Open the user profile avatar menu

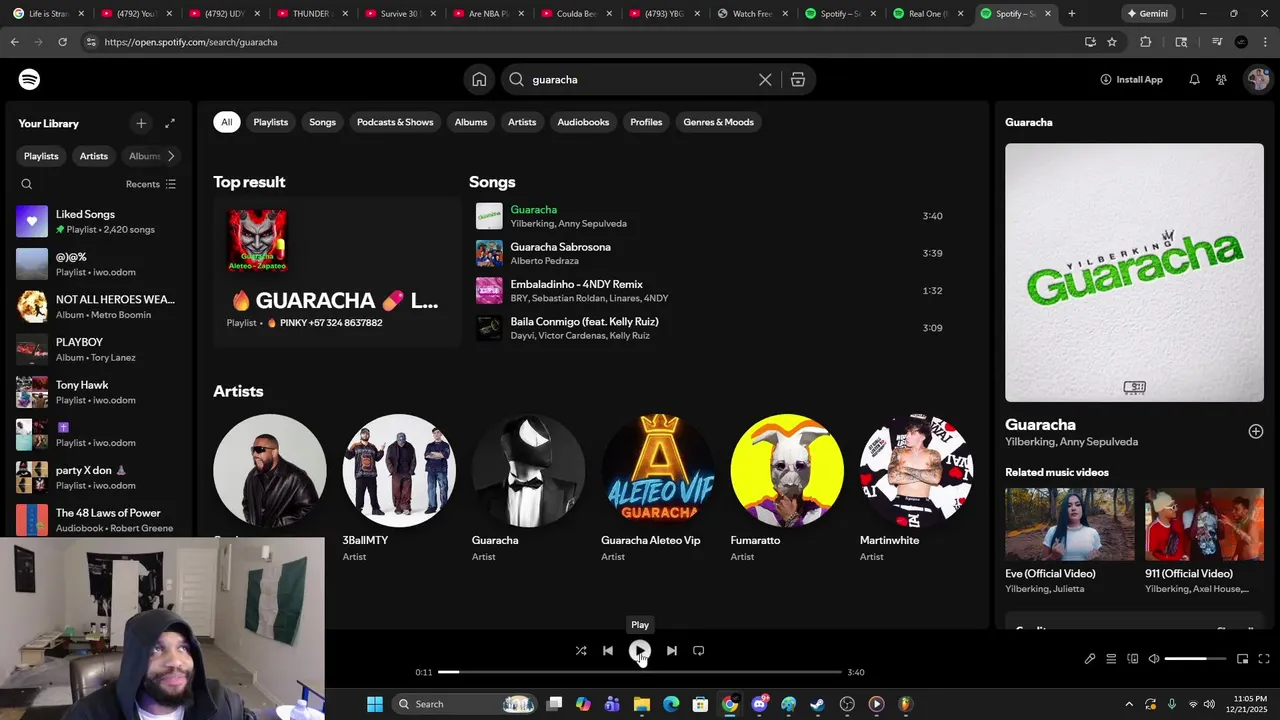[x=1257, y=79]
